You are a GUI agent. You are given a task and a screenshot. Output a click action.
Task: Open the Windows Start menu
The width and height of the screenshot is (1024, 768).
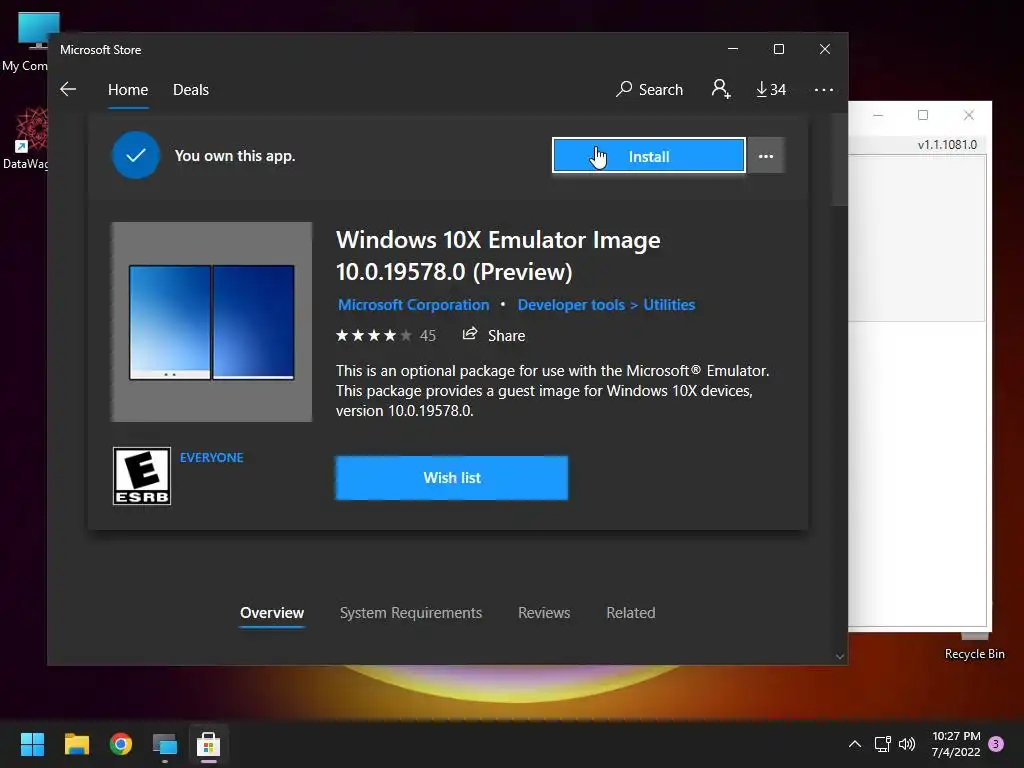[32, 744]
